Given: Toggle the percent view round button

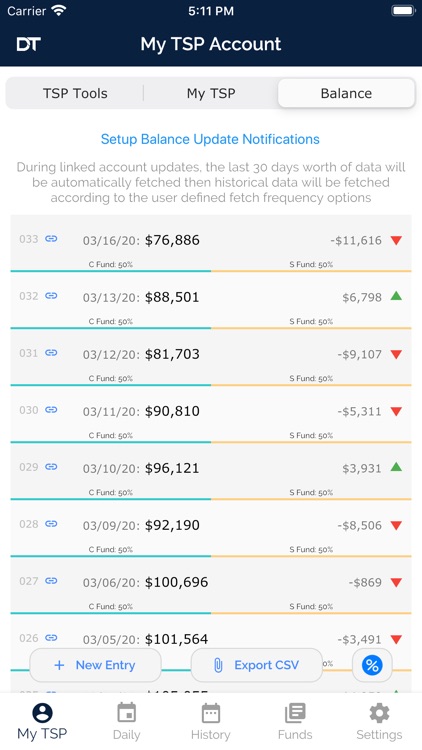Looking at the screenshot, I should click(x=372, y=665).
